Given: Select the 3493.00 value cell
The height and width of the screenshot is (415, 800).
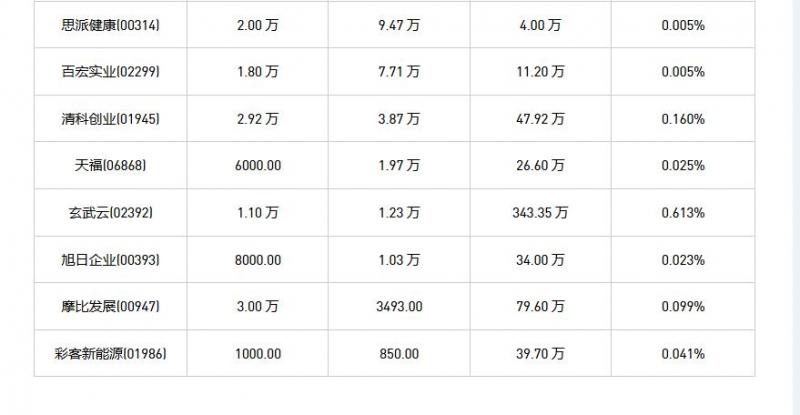Looking at the screenshot, I should (x=399, y=307).
